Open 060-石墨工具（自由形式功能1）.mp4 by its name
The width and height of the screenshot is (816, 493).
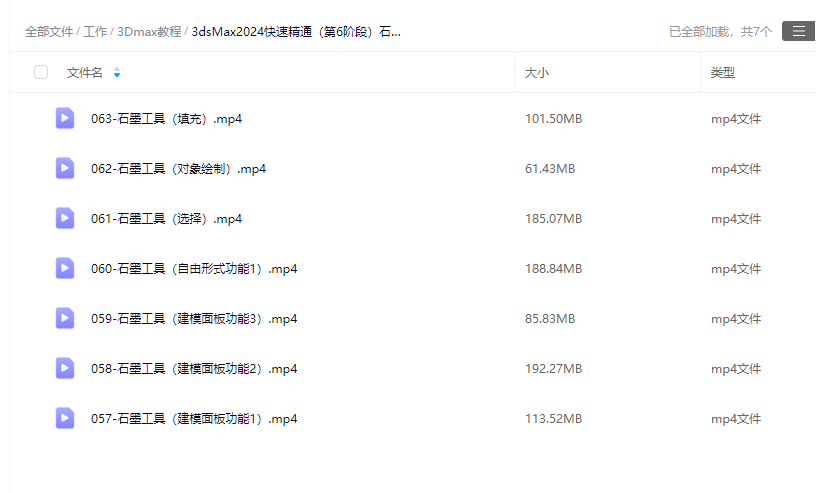click(194, 269)
